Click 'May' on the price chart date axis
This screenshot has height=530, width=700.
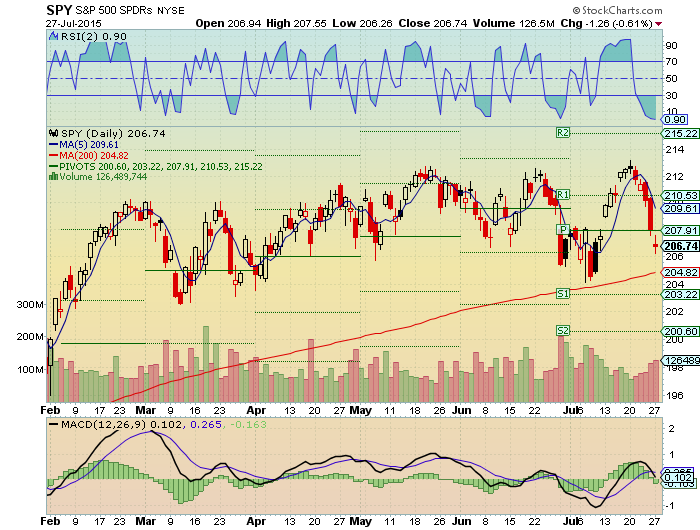coord(361,410)
